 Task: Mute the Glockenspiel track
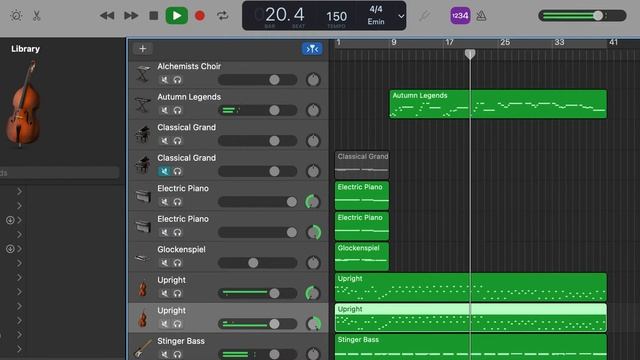coord(164,263)
